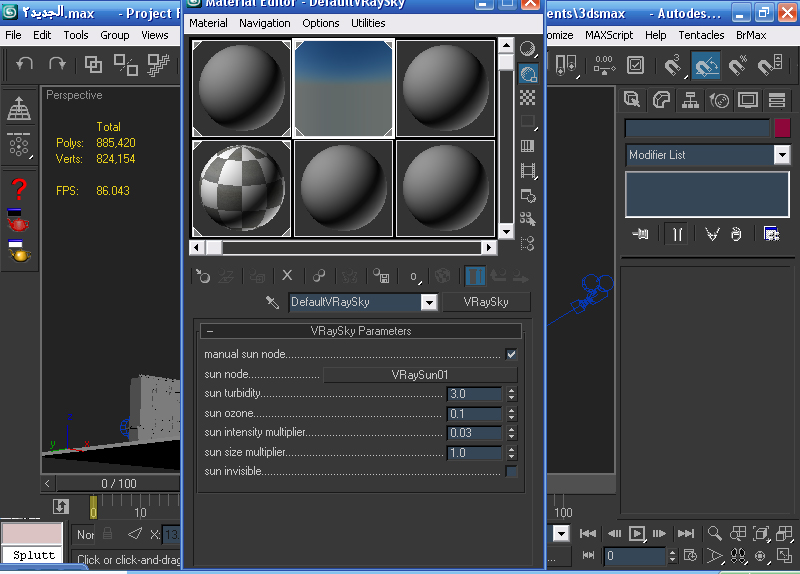
Task: Click the Undo arrow in main toolbar
Action: [x=24, y=64]
